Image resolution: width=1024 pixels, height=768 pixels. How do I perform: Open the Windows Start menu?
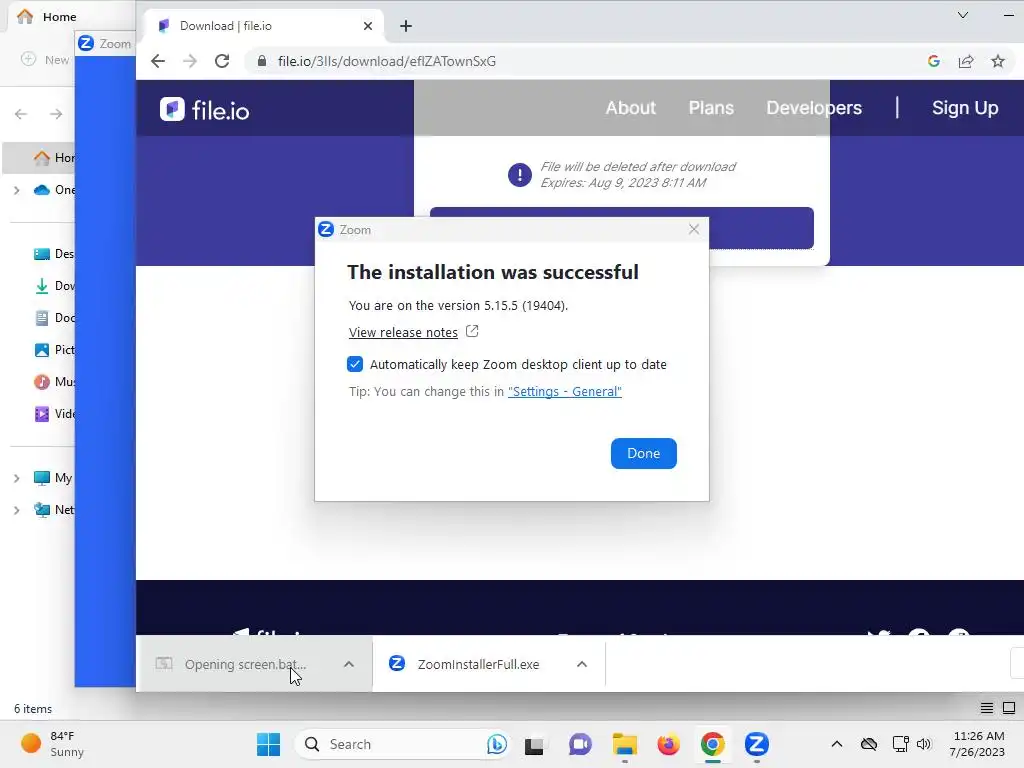[x=268, y=744]
